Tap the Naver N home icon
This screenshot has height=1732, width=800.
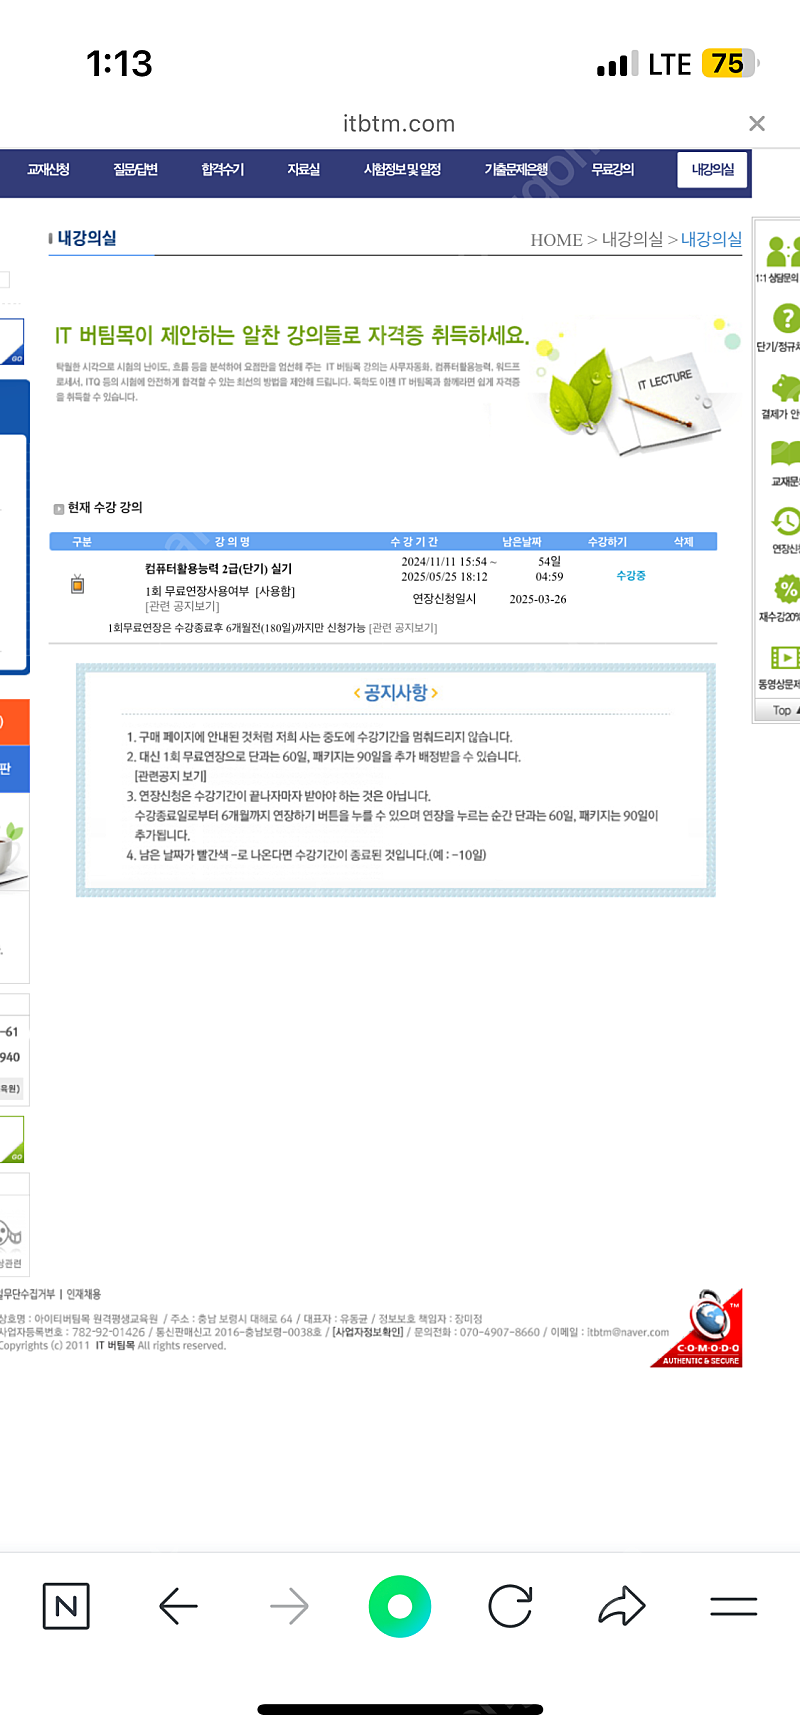[x=66, y=1606]
